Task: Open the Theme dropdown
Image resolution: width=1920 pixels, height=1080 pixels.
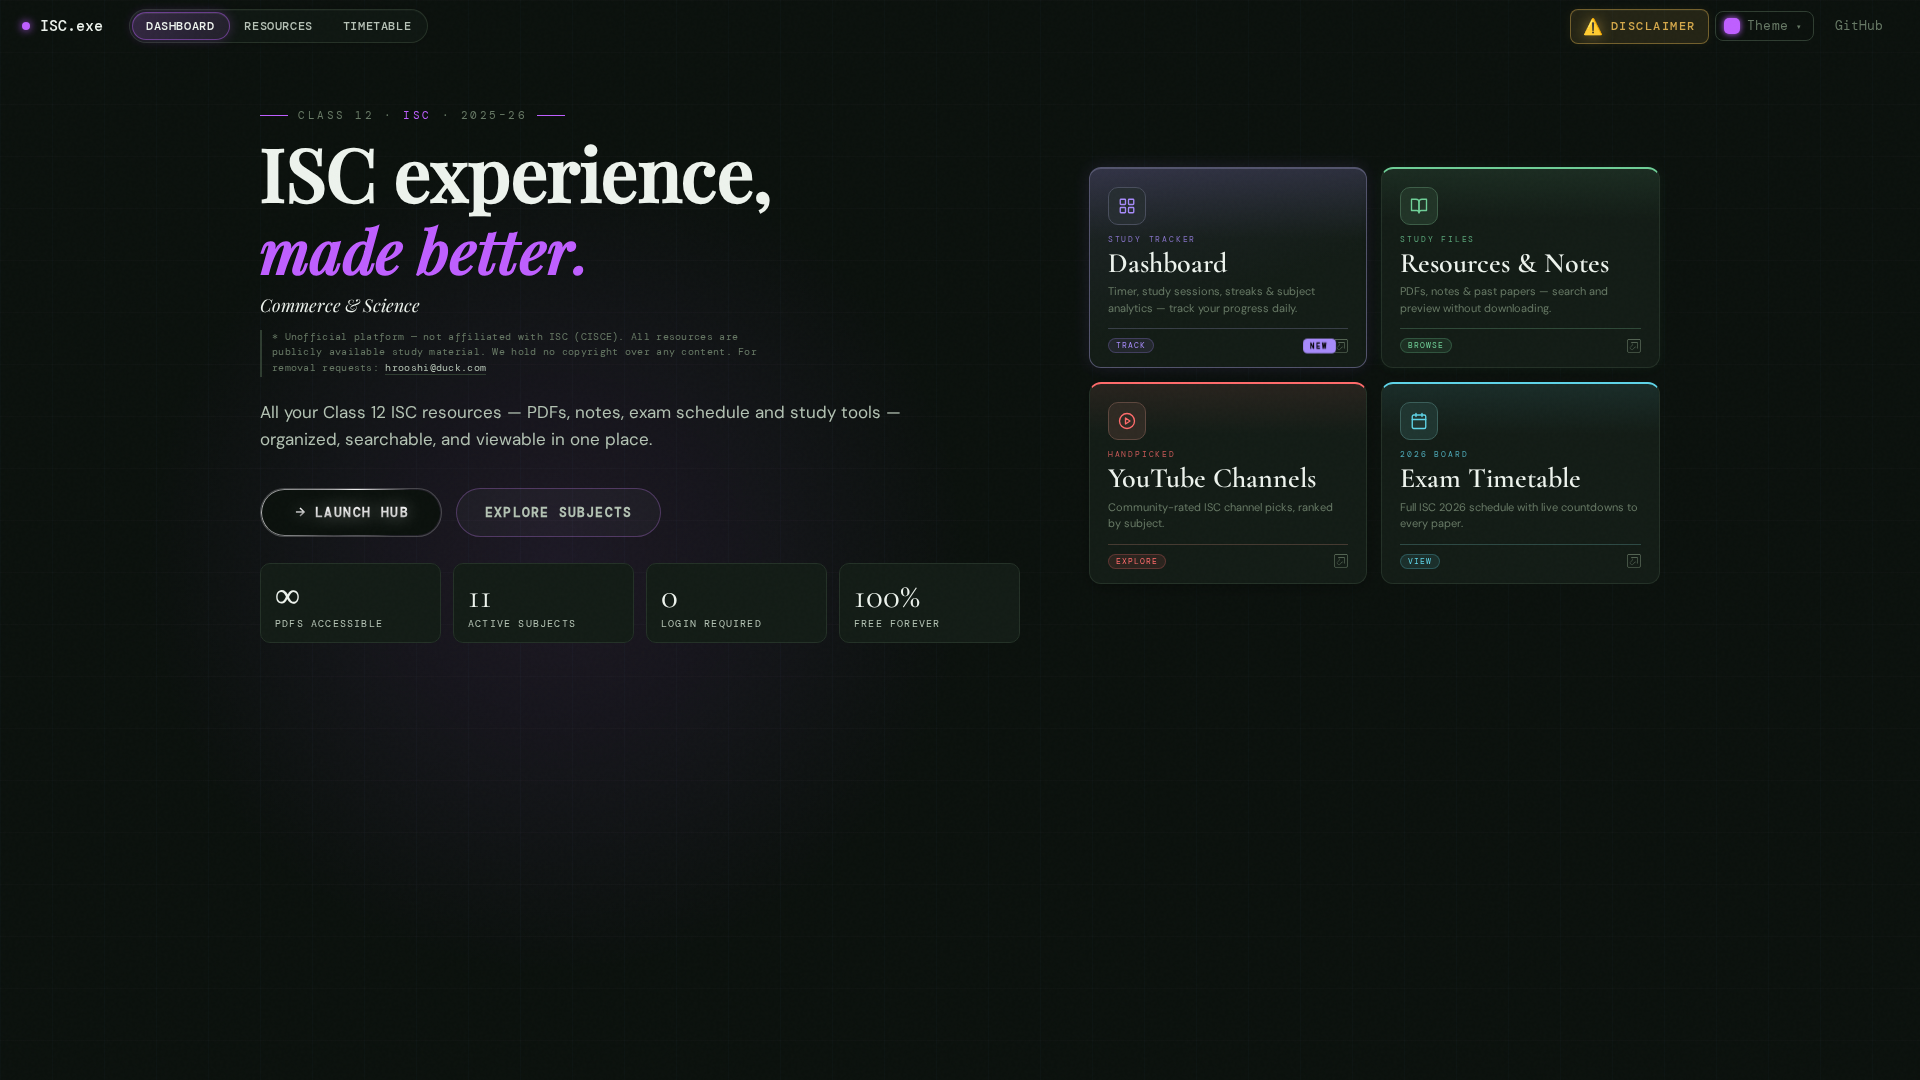Action: [1764, 26]
